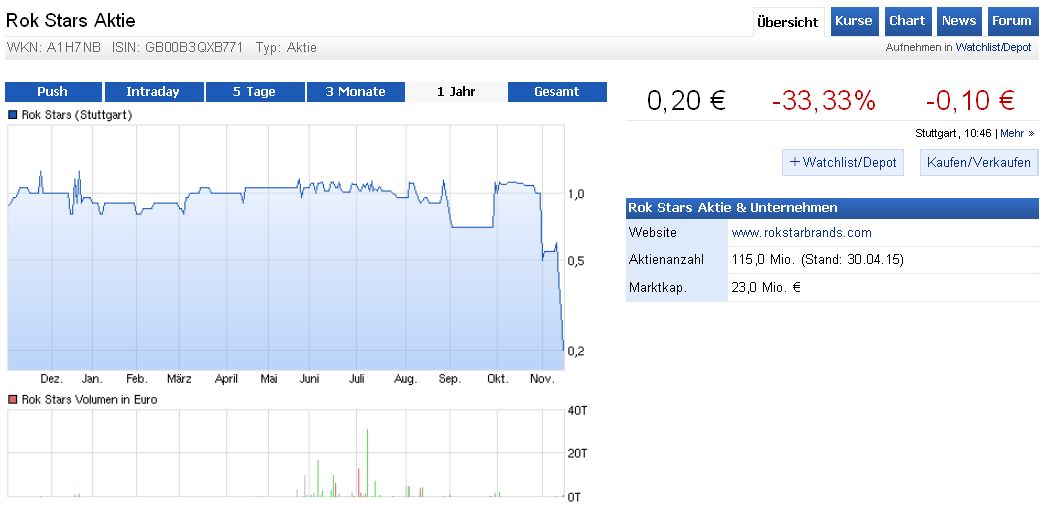Open the Mehr » link
This screenshot has width=1045, height=509.
[1017, 133]
